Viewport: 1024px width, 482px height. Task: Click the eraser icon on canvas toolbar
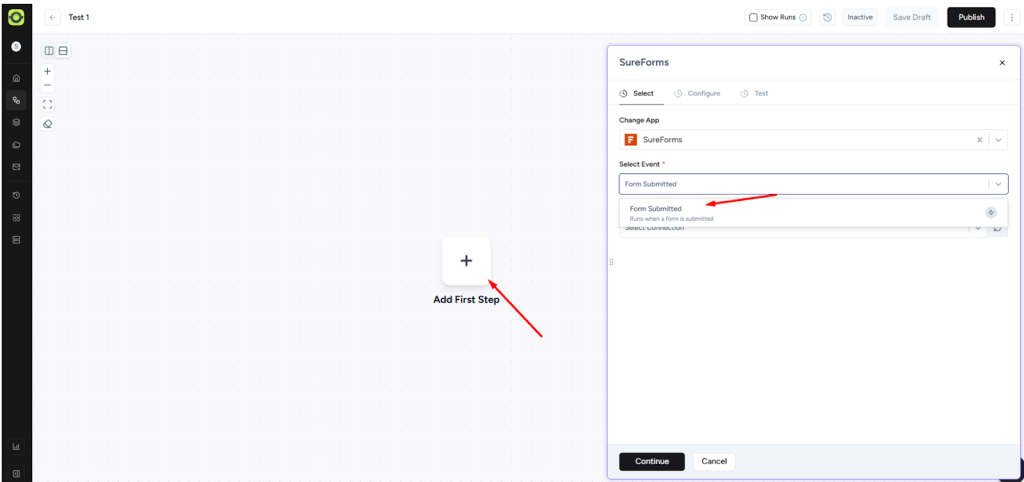47,124
